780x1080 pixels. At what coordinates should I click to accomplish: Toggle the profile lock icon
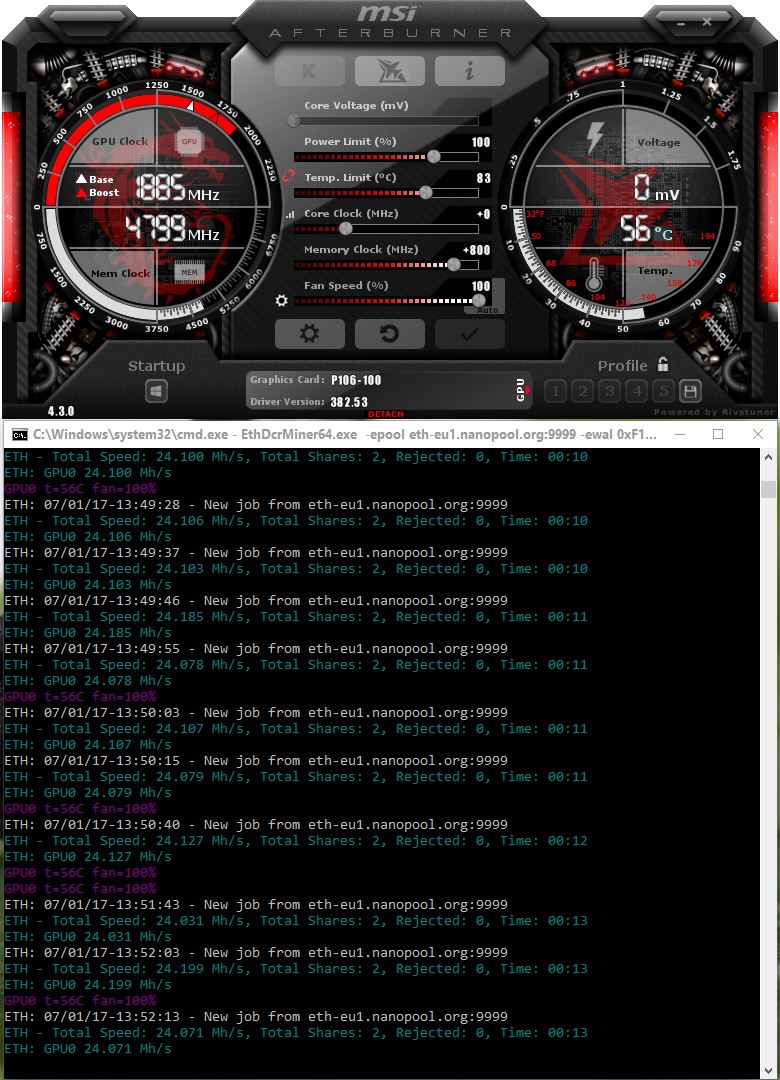(663, 364)
